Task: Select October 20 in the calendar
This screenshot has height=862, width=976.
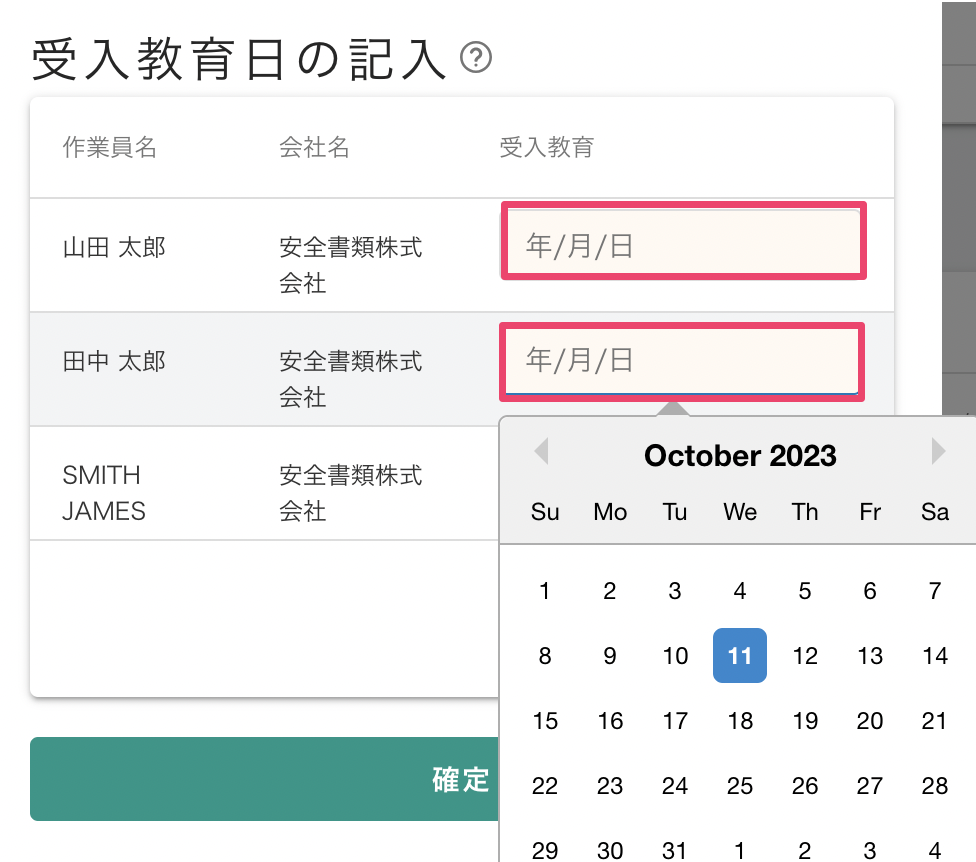Action: click(869, 721)
